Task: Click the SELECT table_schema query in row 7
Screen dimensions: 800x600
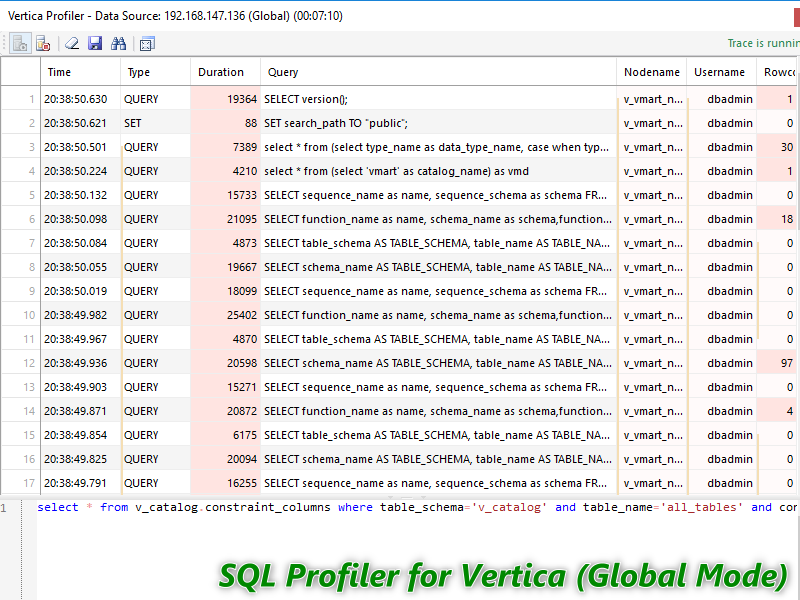Action: coord(439,243)
